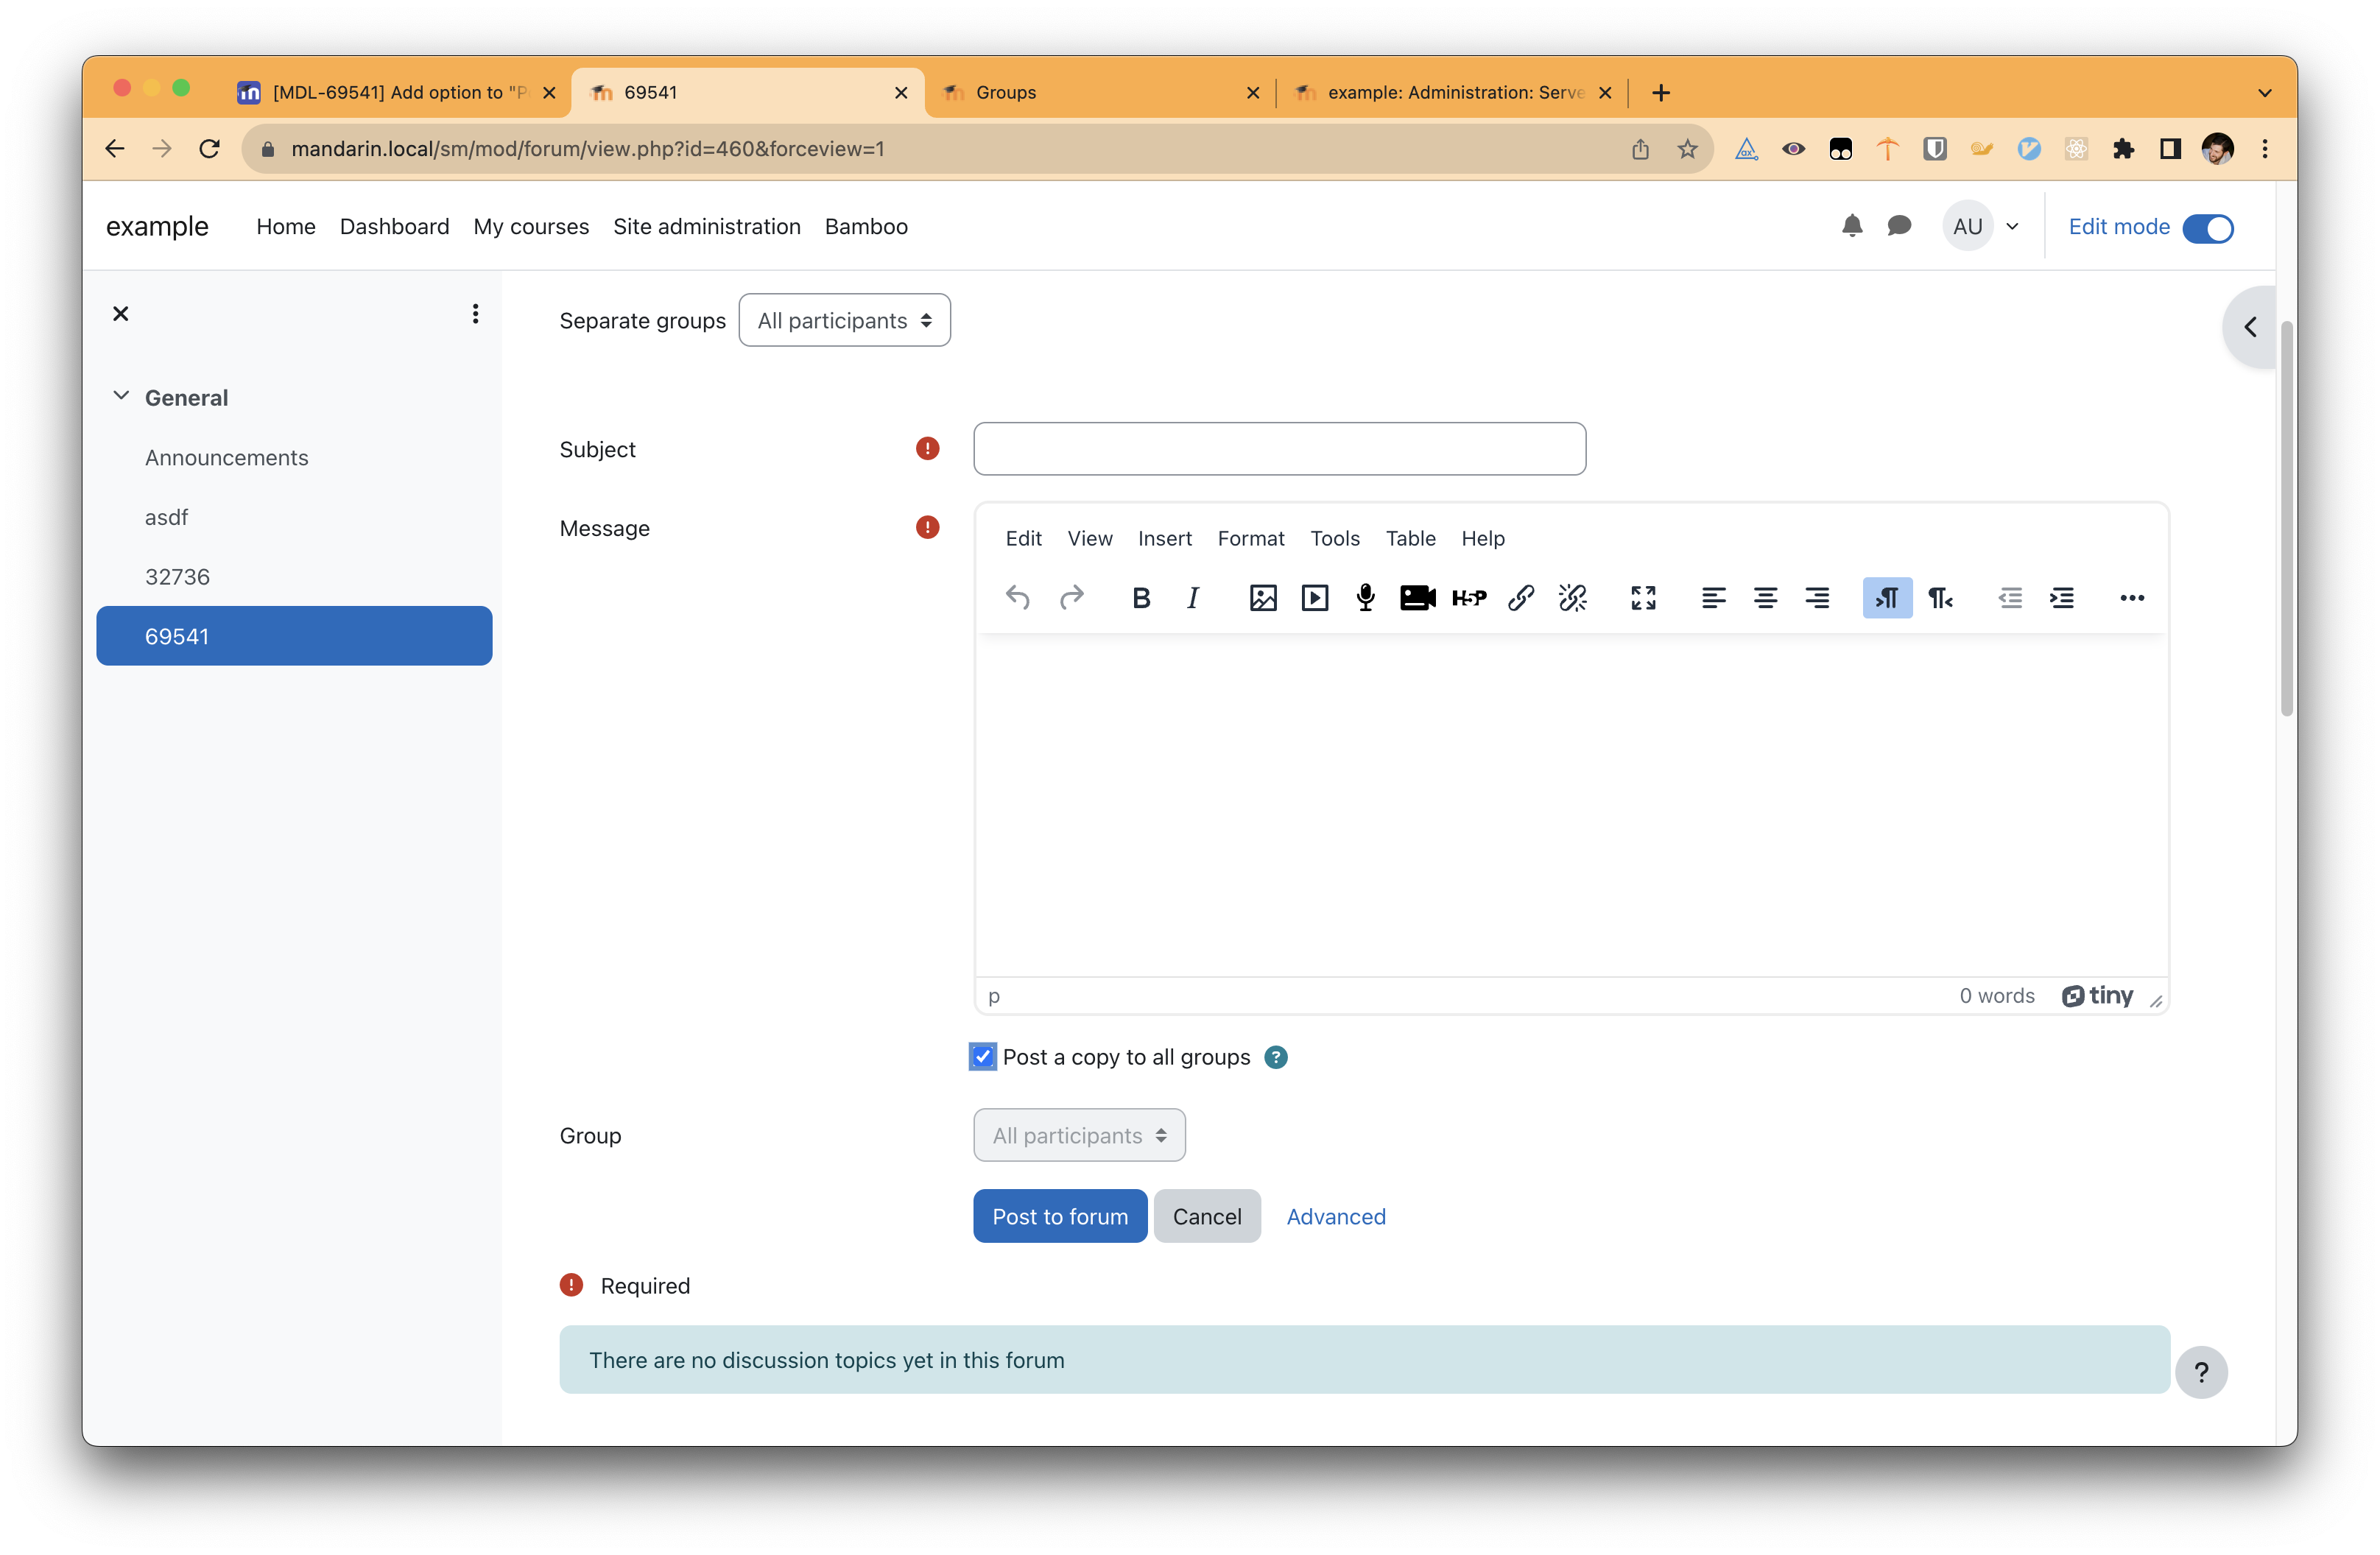Open Separate groups participants dropdown
Image resolution: width=2380 pixels, height=1555 pixels.
coord(844,320)
